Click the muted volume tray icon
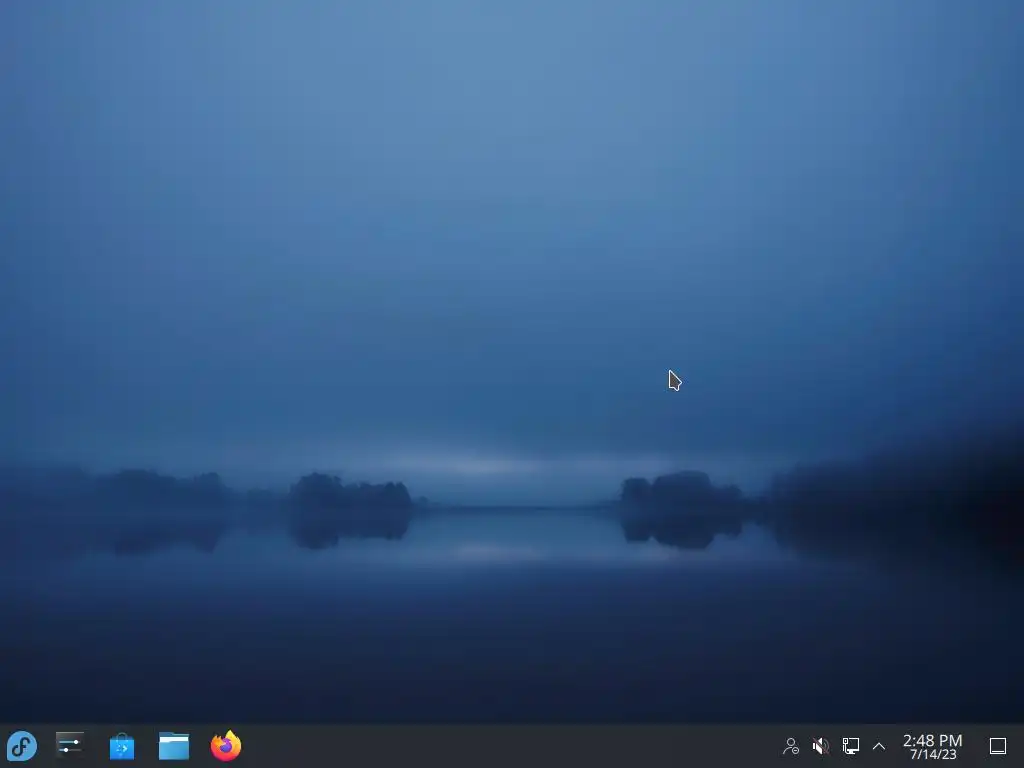1024x768 pixels. coord(821,746)
